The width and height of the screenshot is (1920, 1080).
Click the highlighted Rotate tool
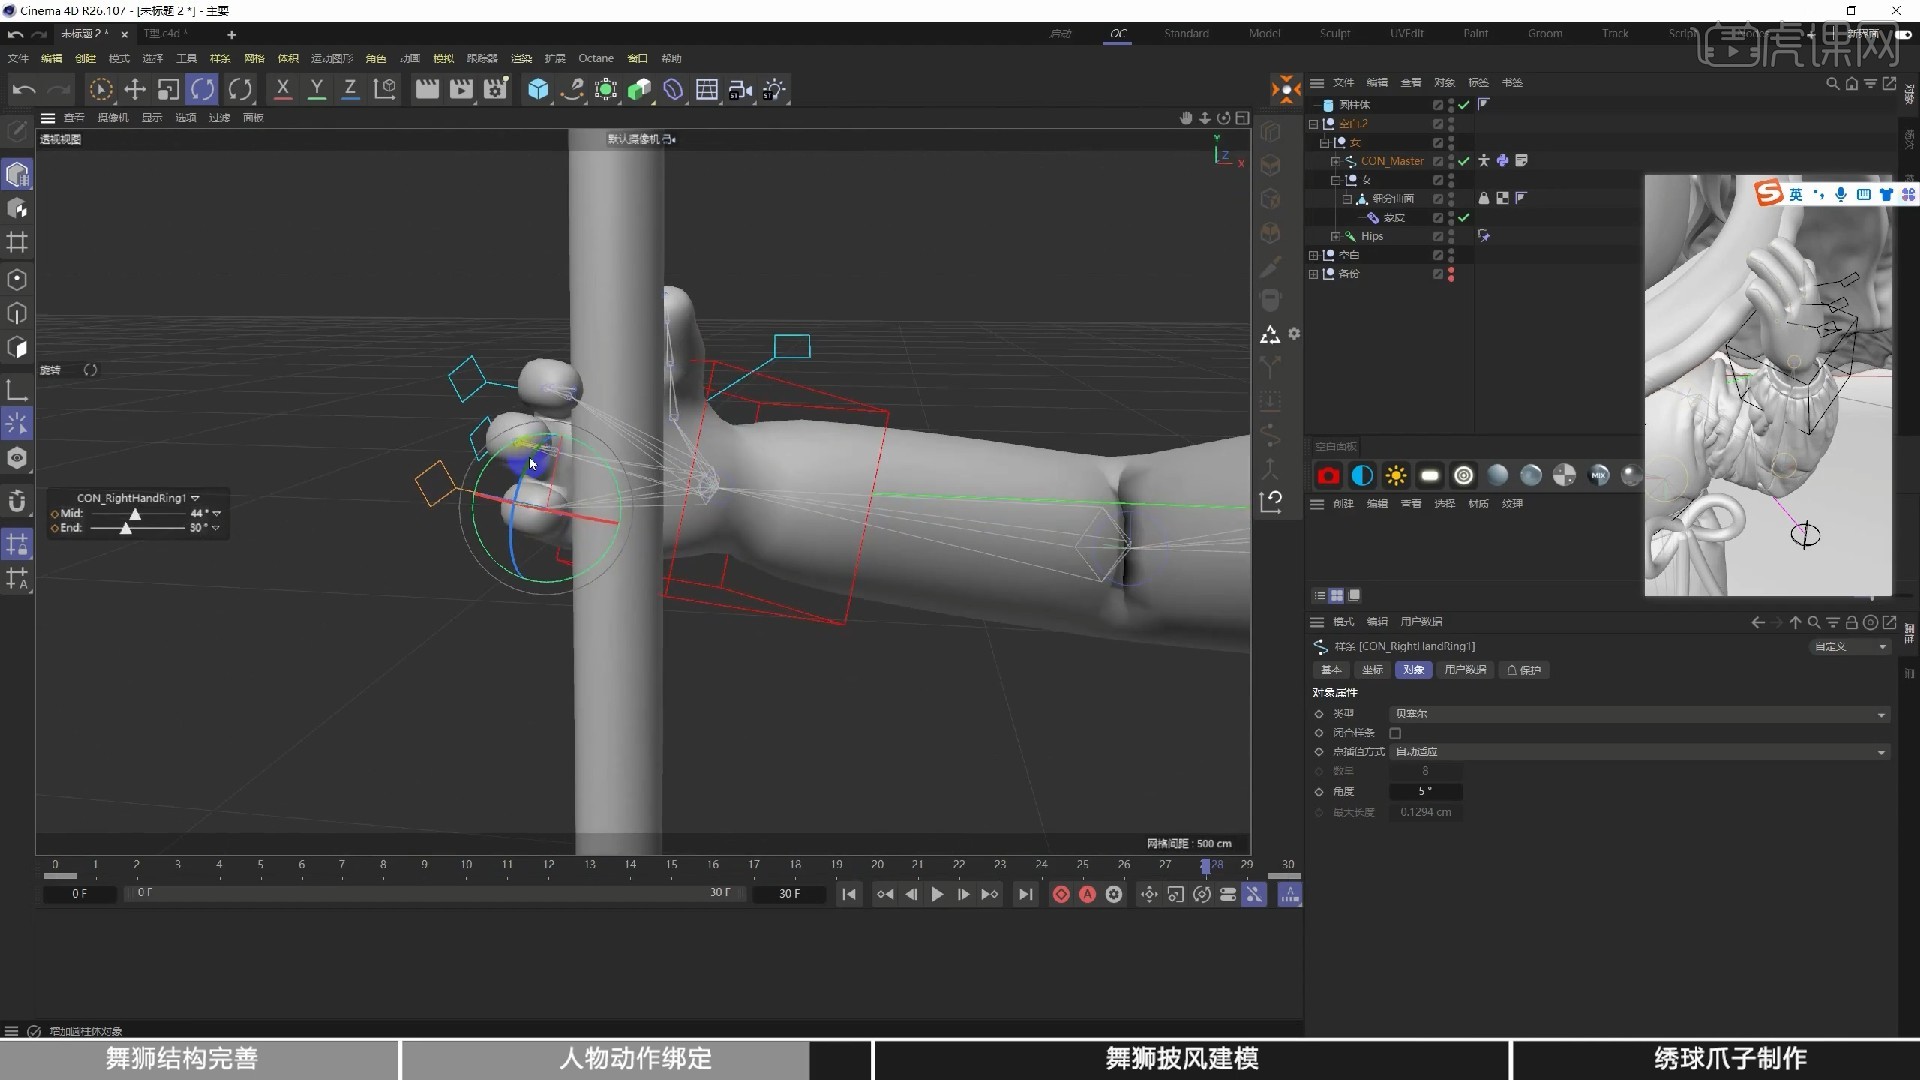tap(202, 90)
